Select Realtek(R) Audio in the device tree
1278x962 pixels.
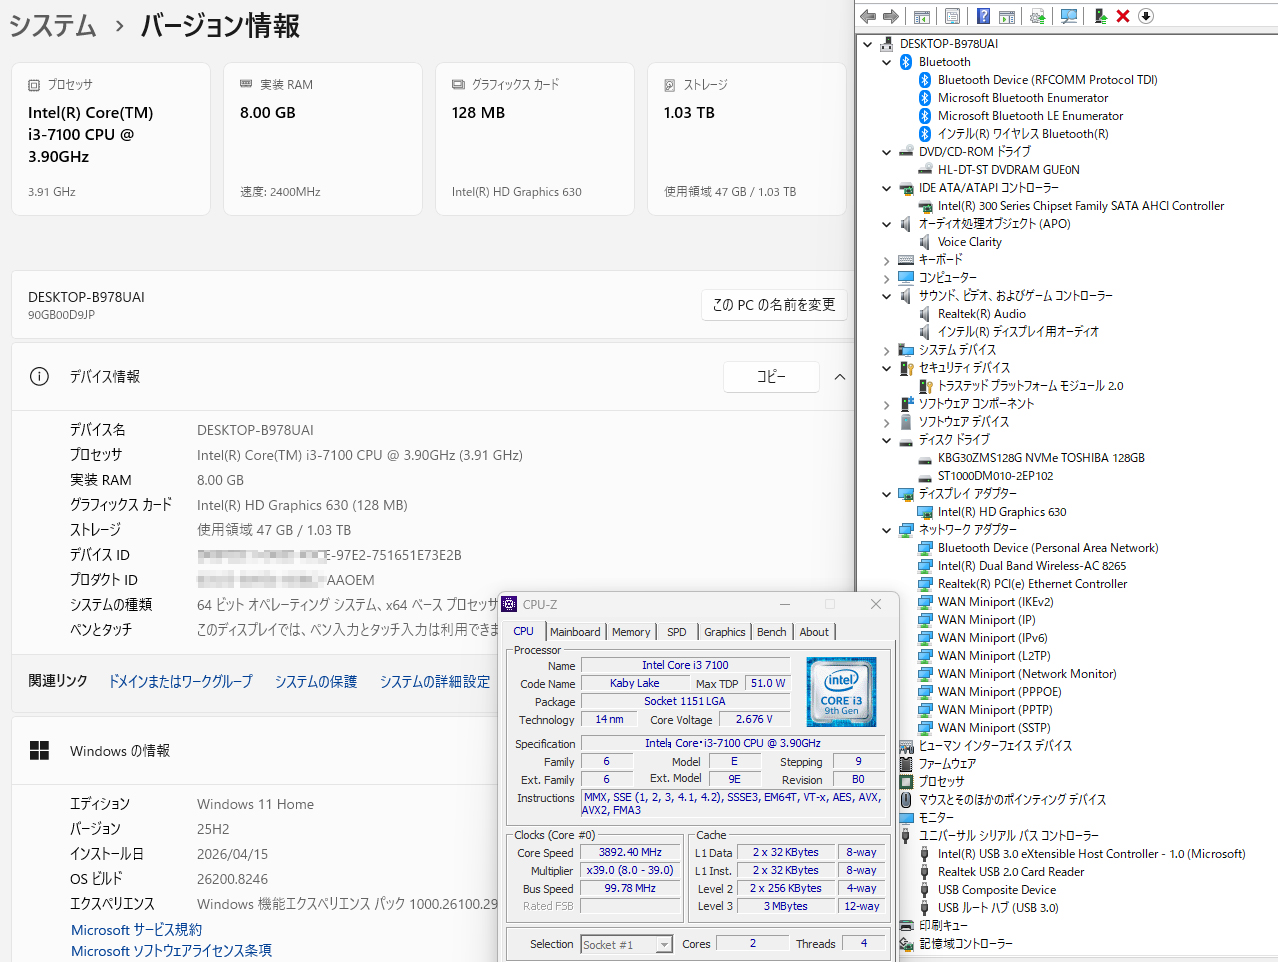click(981, 314)
